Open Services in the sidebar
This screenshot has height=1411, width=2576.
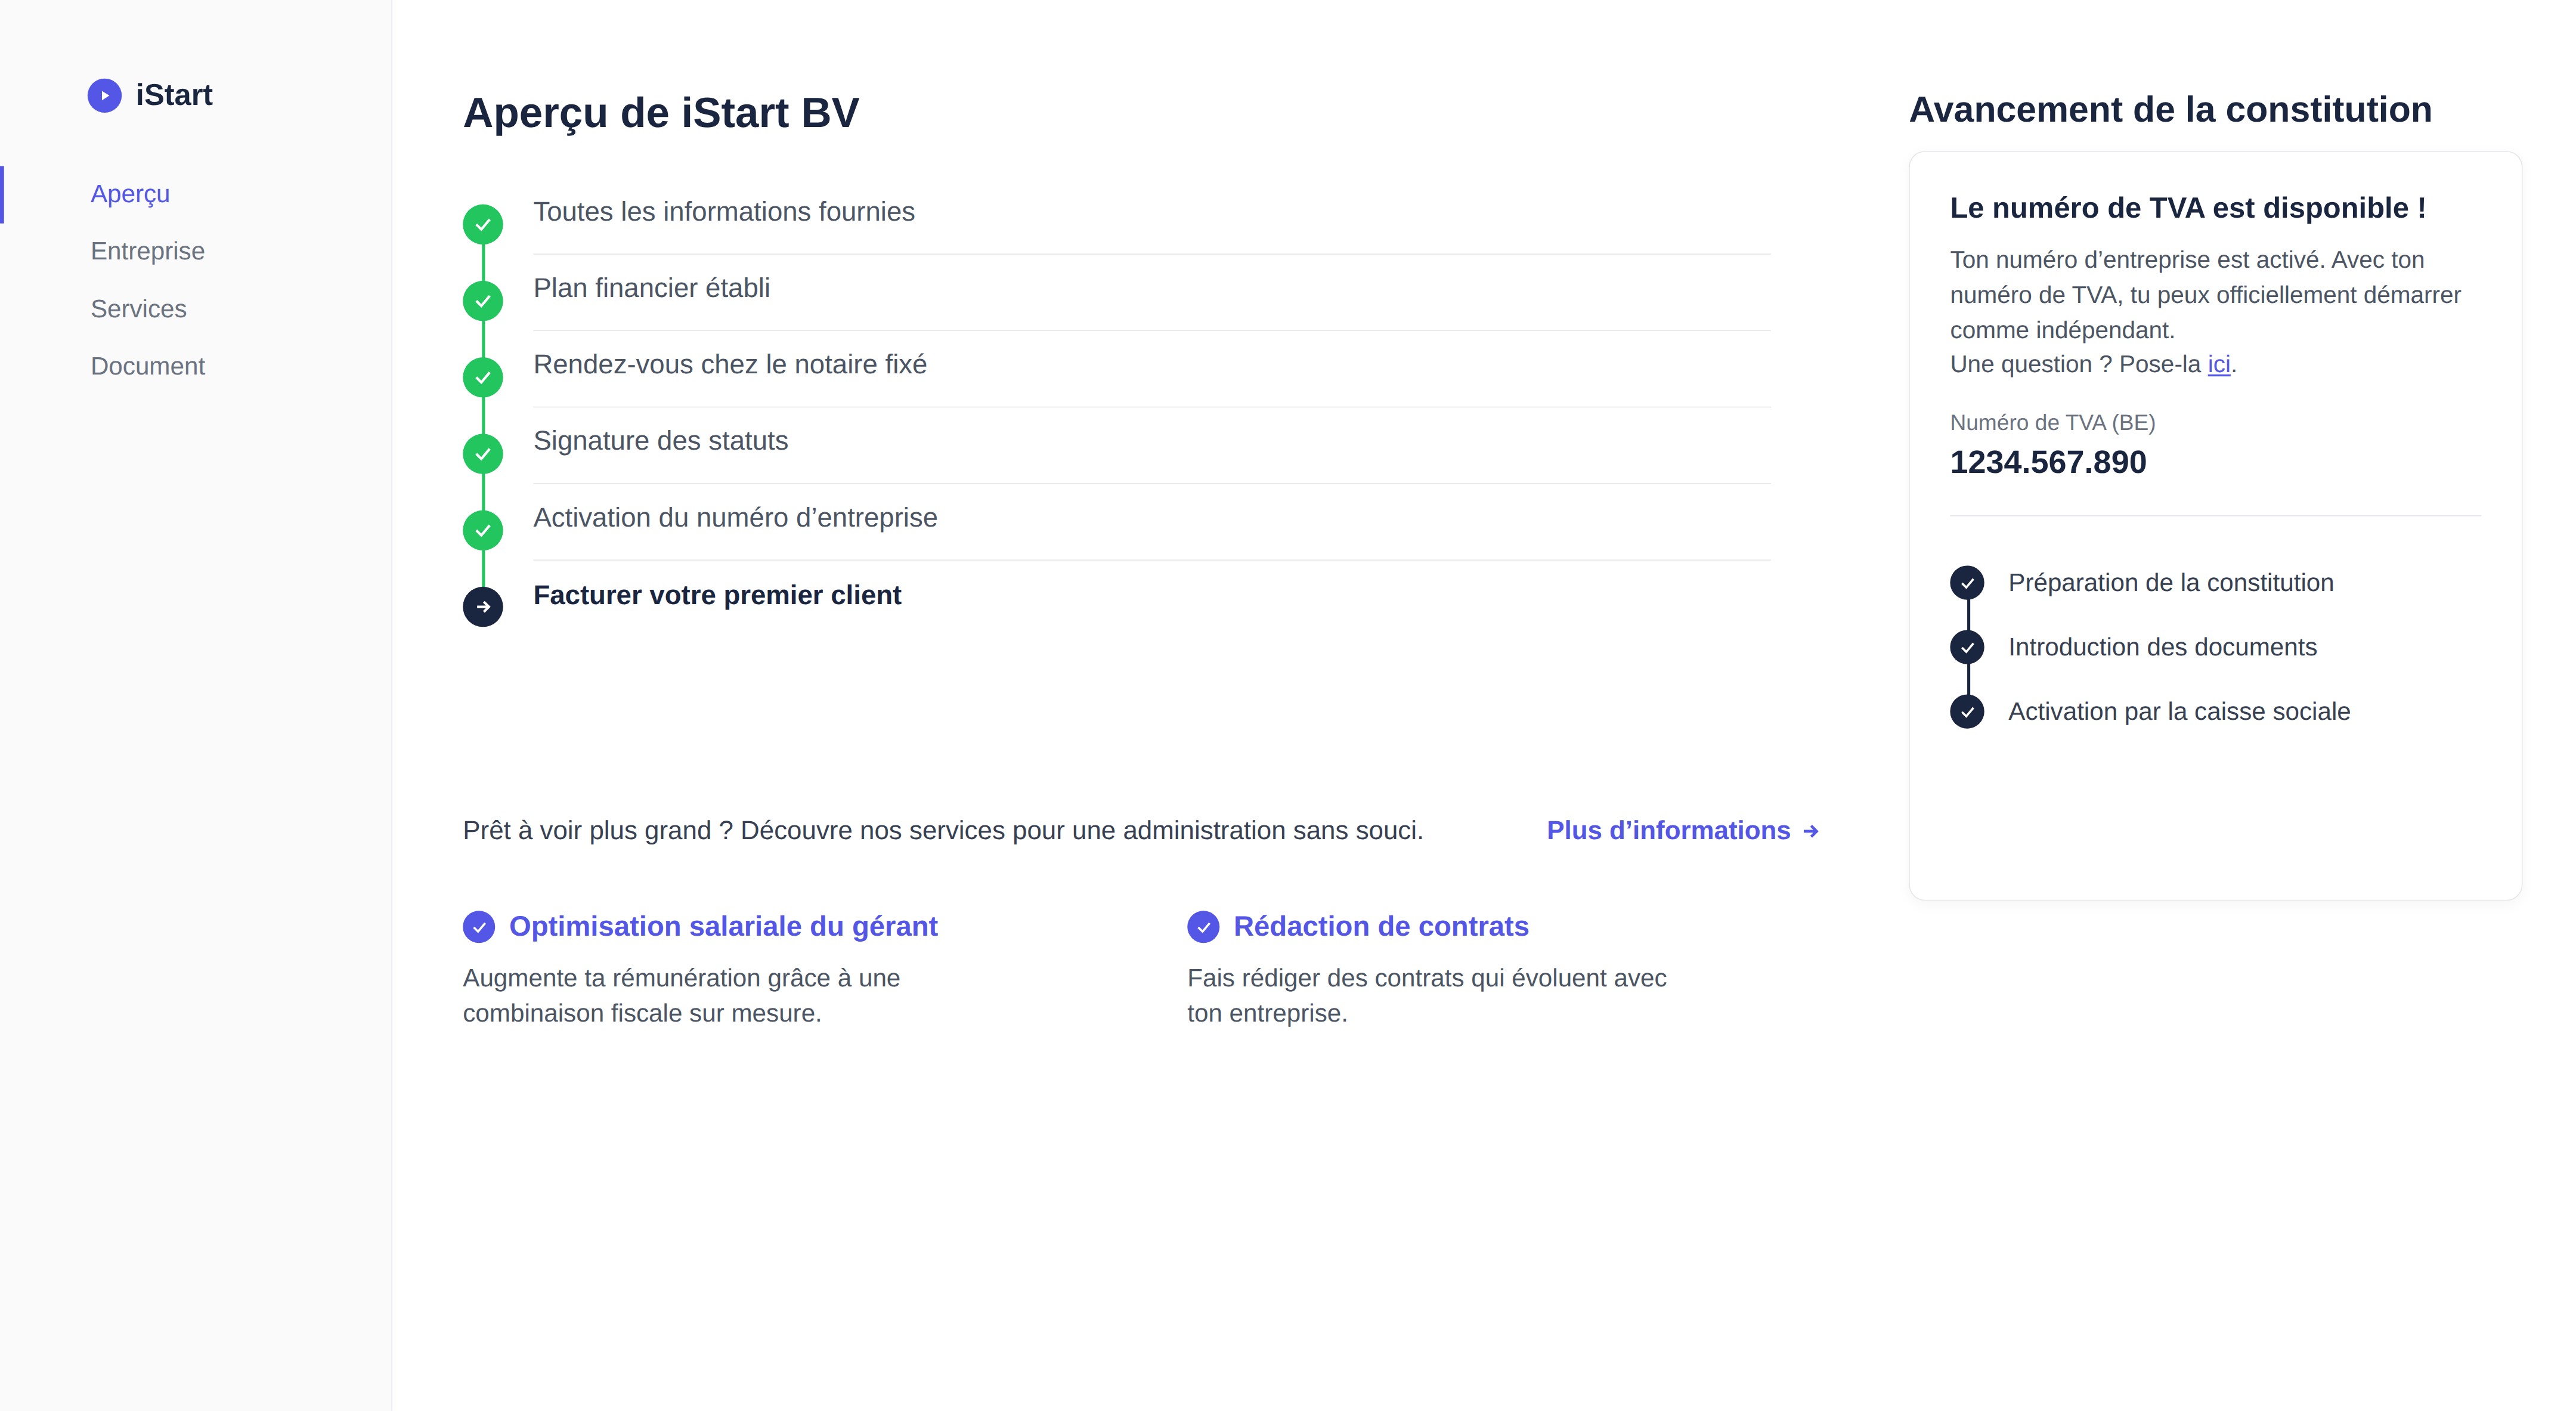[x=139, y=309]
